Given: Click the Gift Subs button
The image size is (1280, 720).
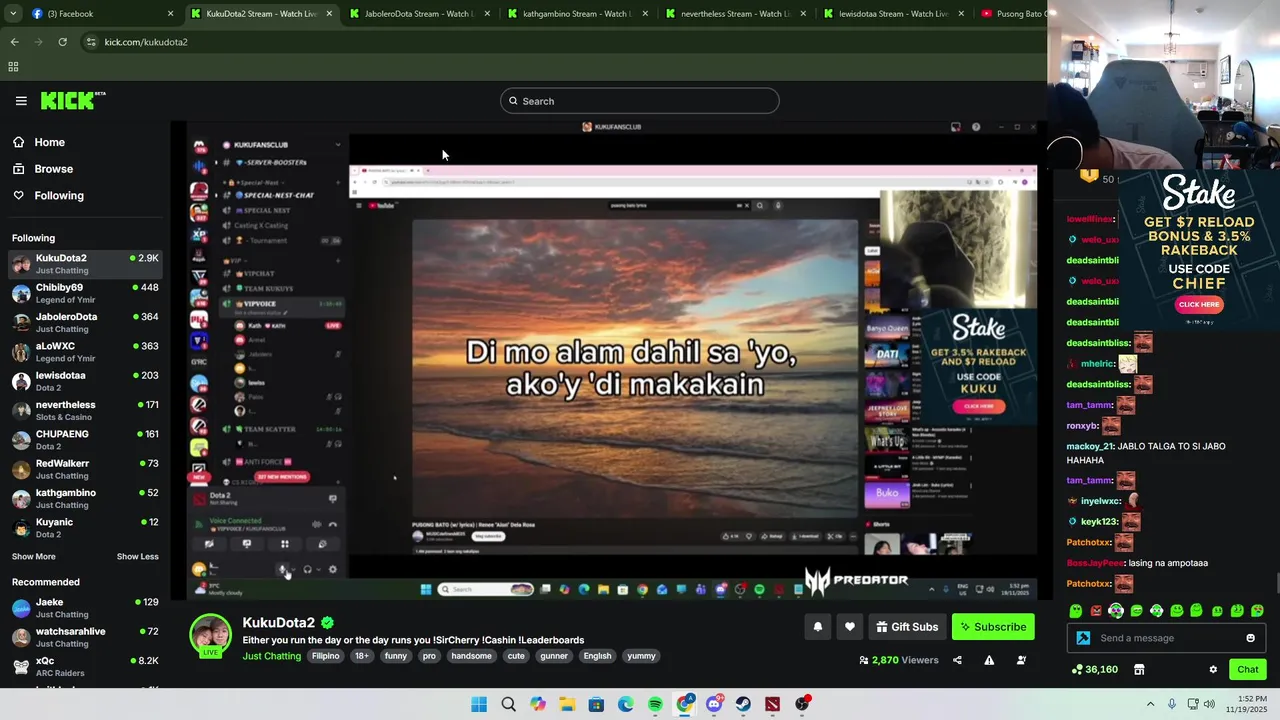Looking at the screenshot, I should coord(907,627).
